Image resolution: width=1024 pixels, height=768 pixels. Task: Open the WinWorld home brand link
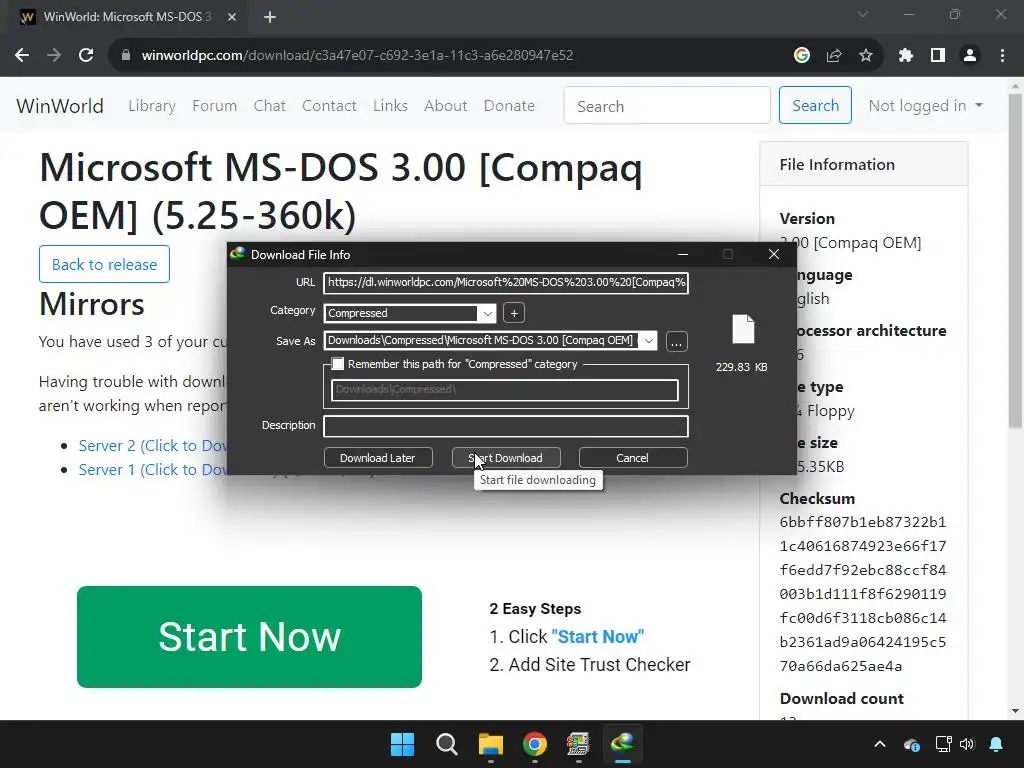(x=60, y=106)
